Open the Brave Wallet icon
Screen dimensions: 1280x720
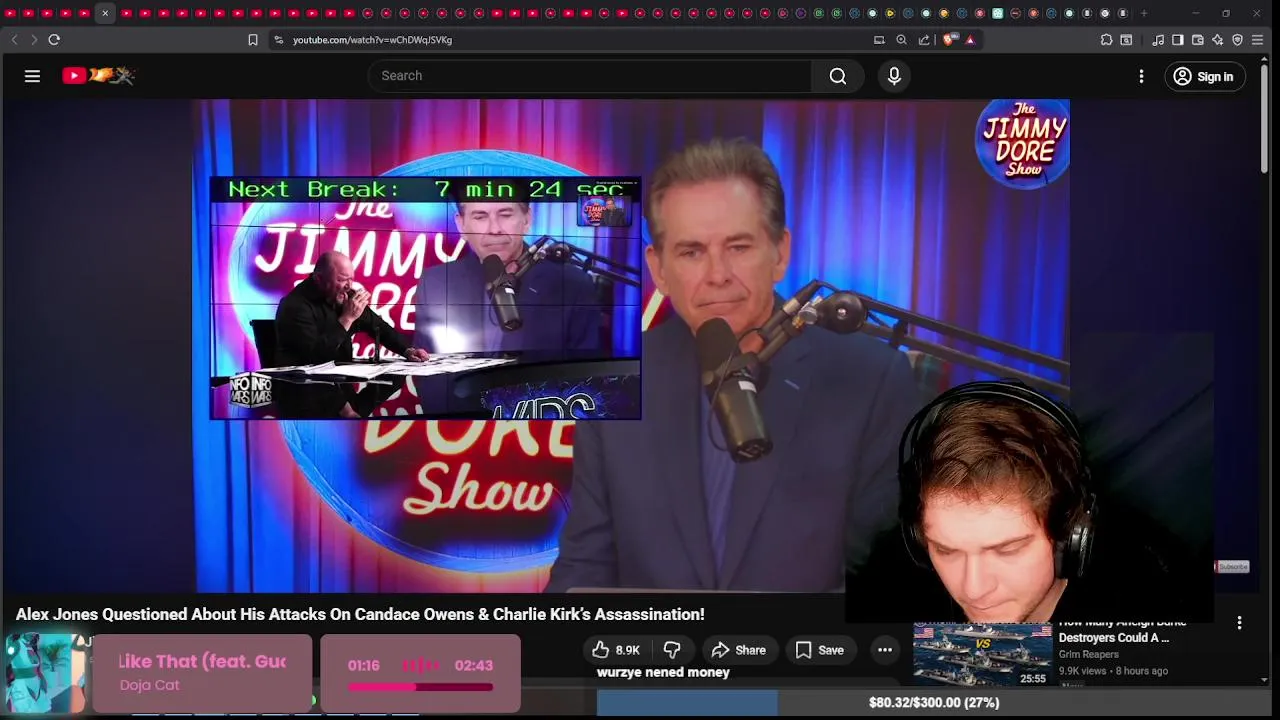[x=1198, y=40]
